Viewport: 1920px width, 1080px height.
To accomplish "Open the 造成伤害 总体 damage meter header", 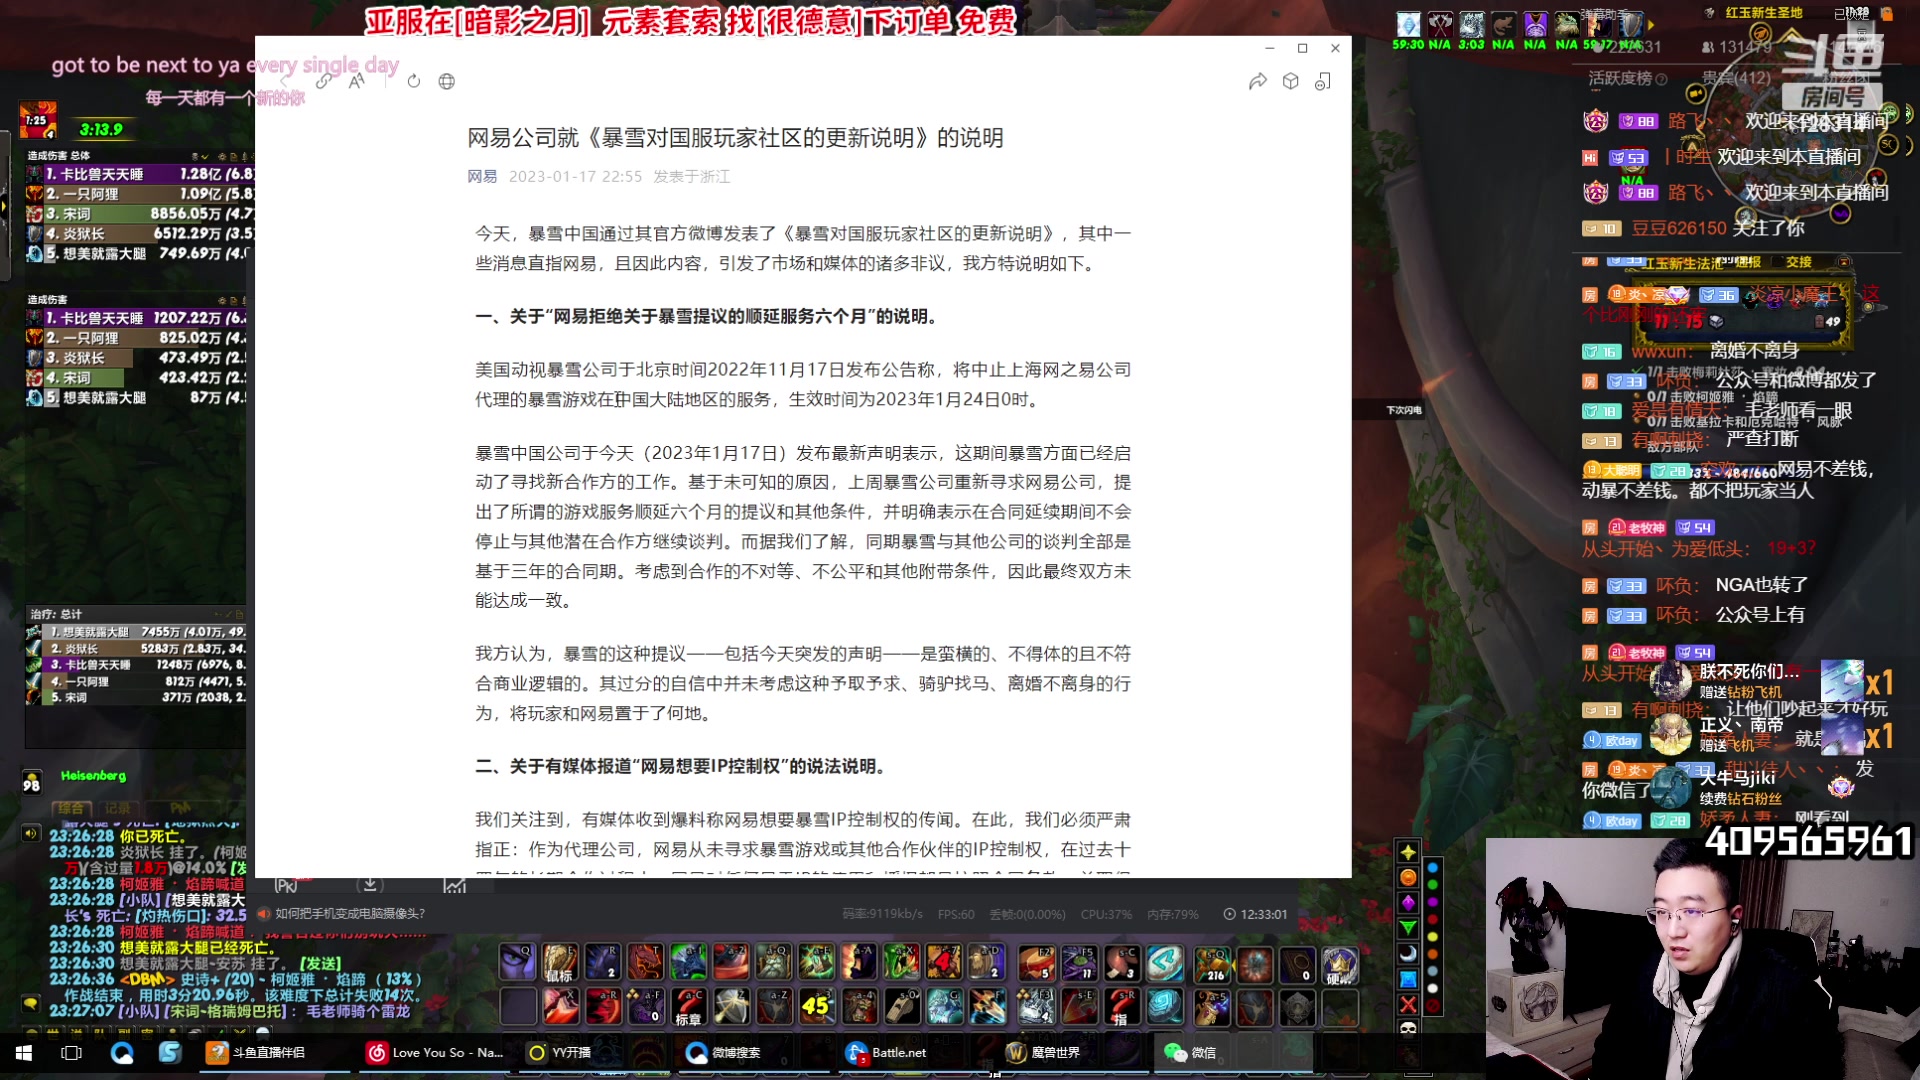I will (x=59, y=155).
